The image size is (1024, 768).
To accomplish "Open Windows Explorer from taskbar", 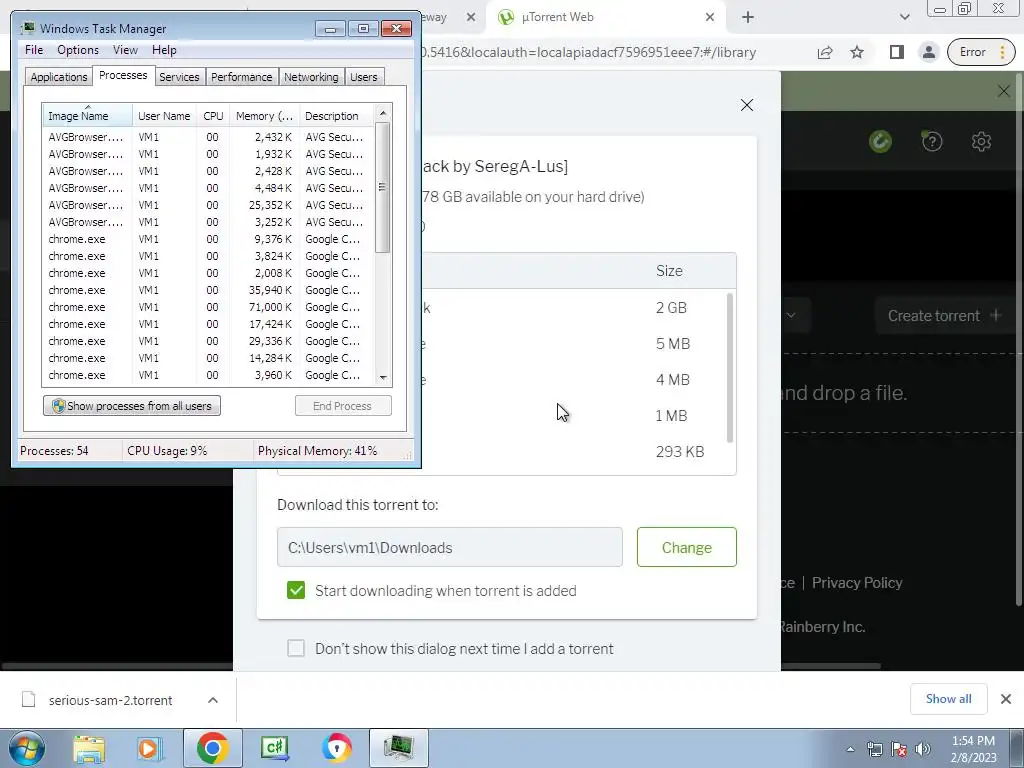I will [x=89, y=748].
